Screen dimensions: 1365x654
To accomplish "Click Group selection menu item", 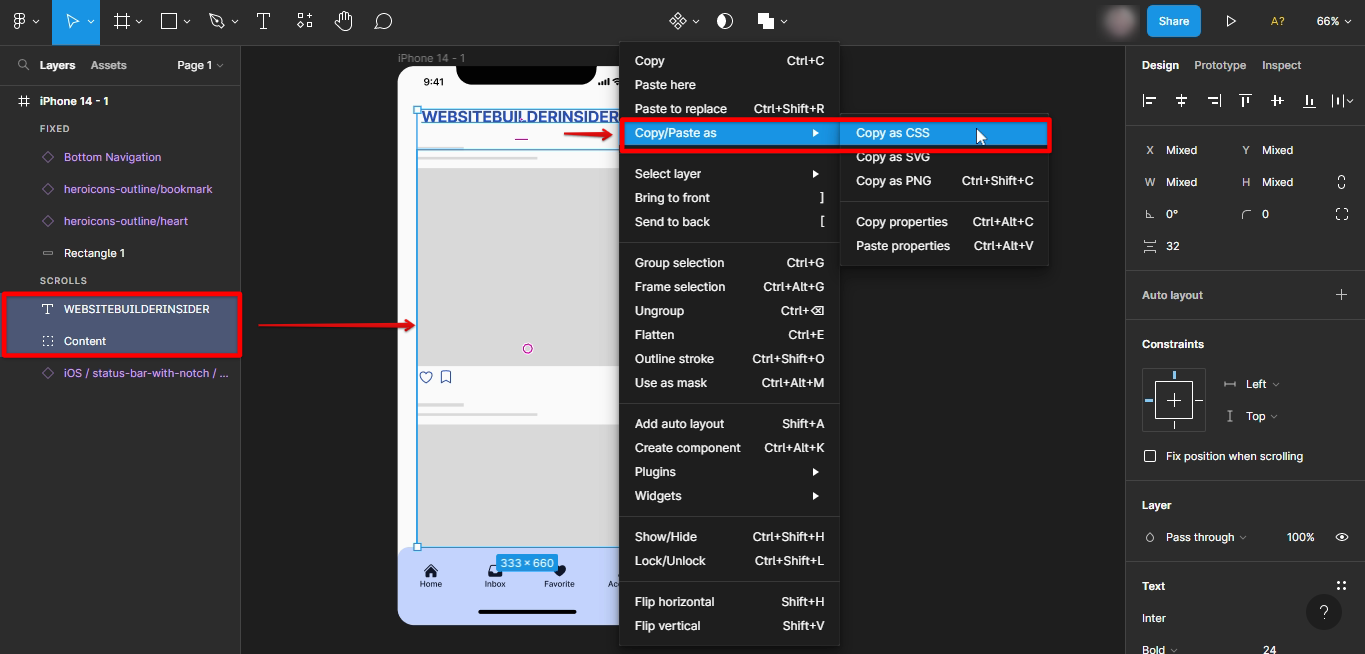I will tap(729, 263).
